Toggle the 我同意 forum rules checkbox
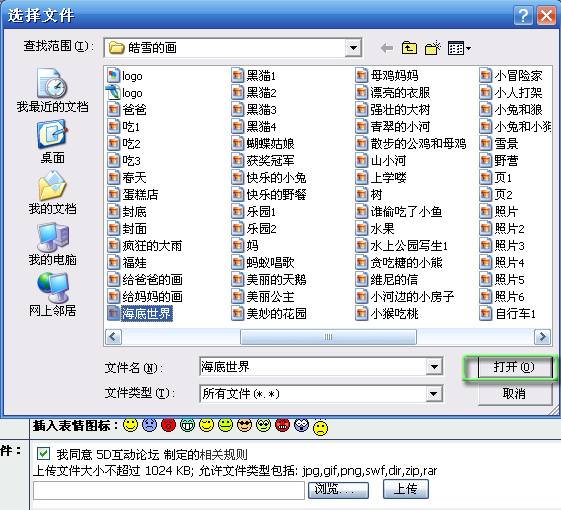The image size is (561, 510). 43,454
